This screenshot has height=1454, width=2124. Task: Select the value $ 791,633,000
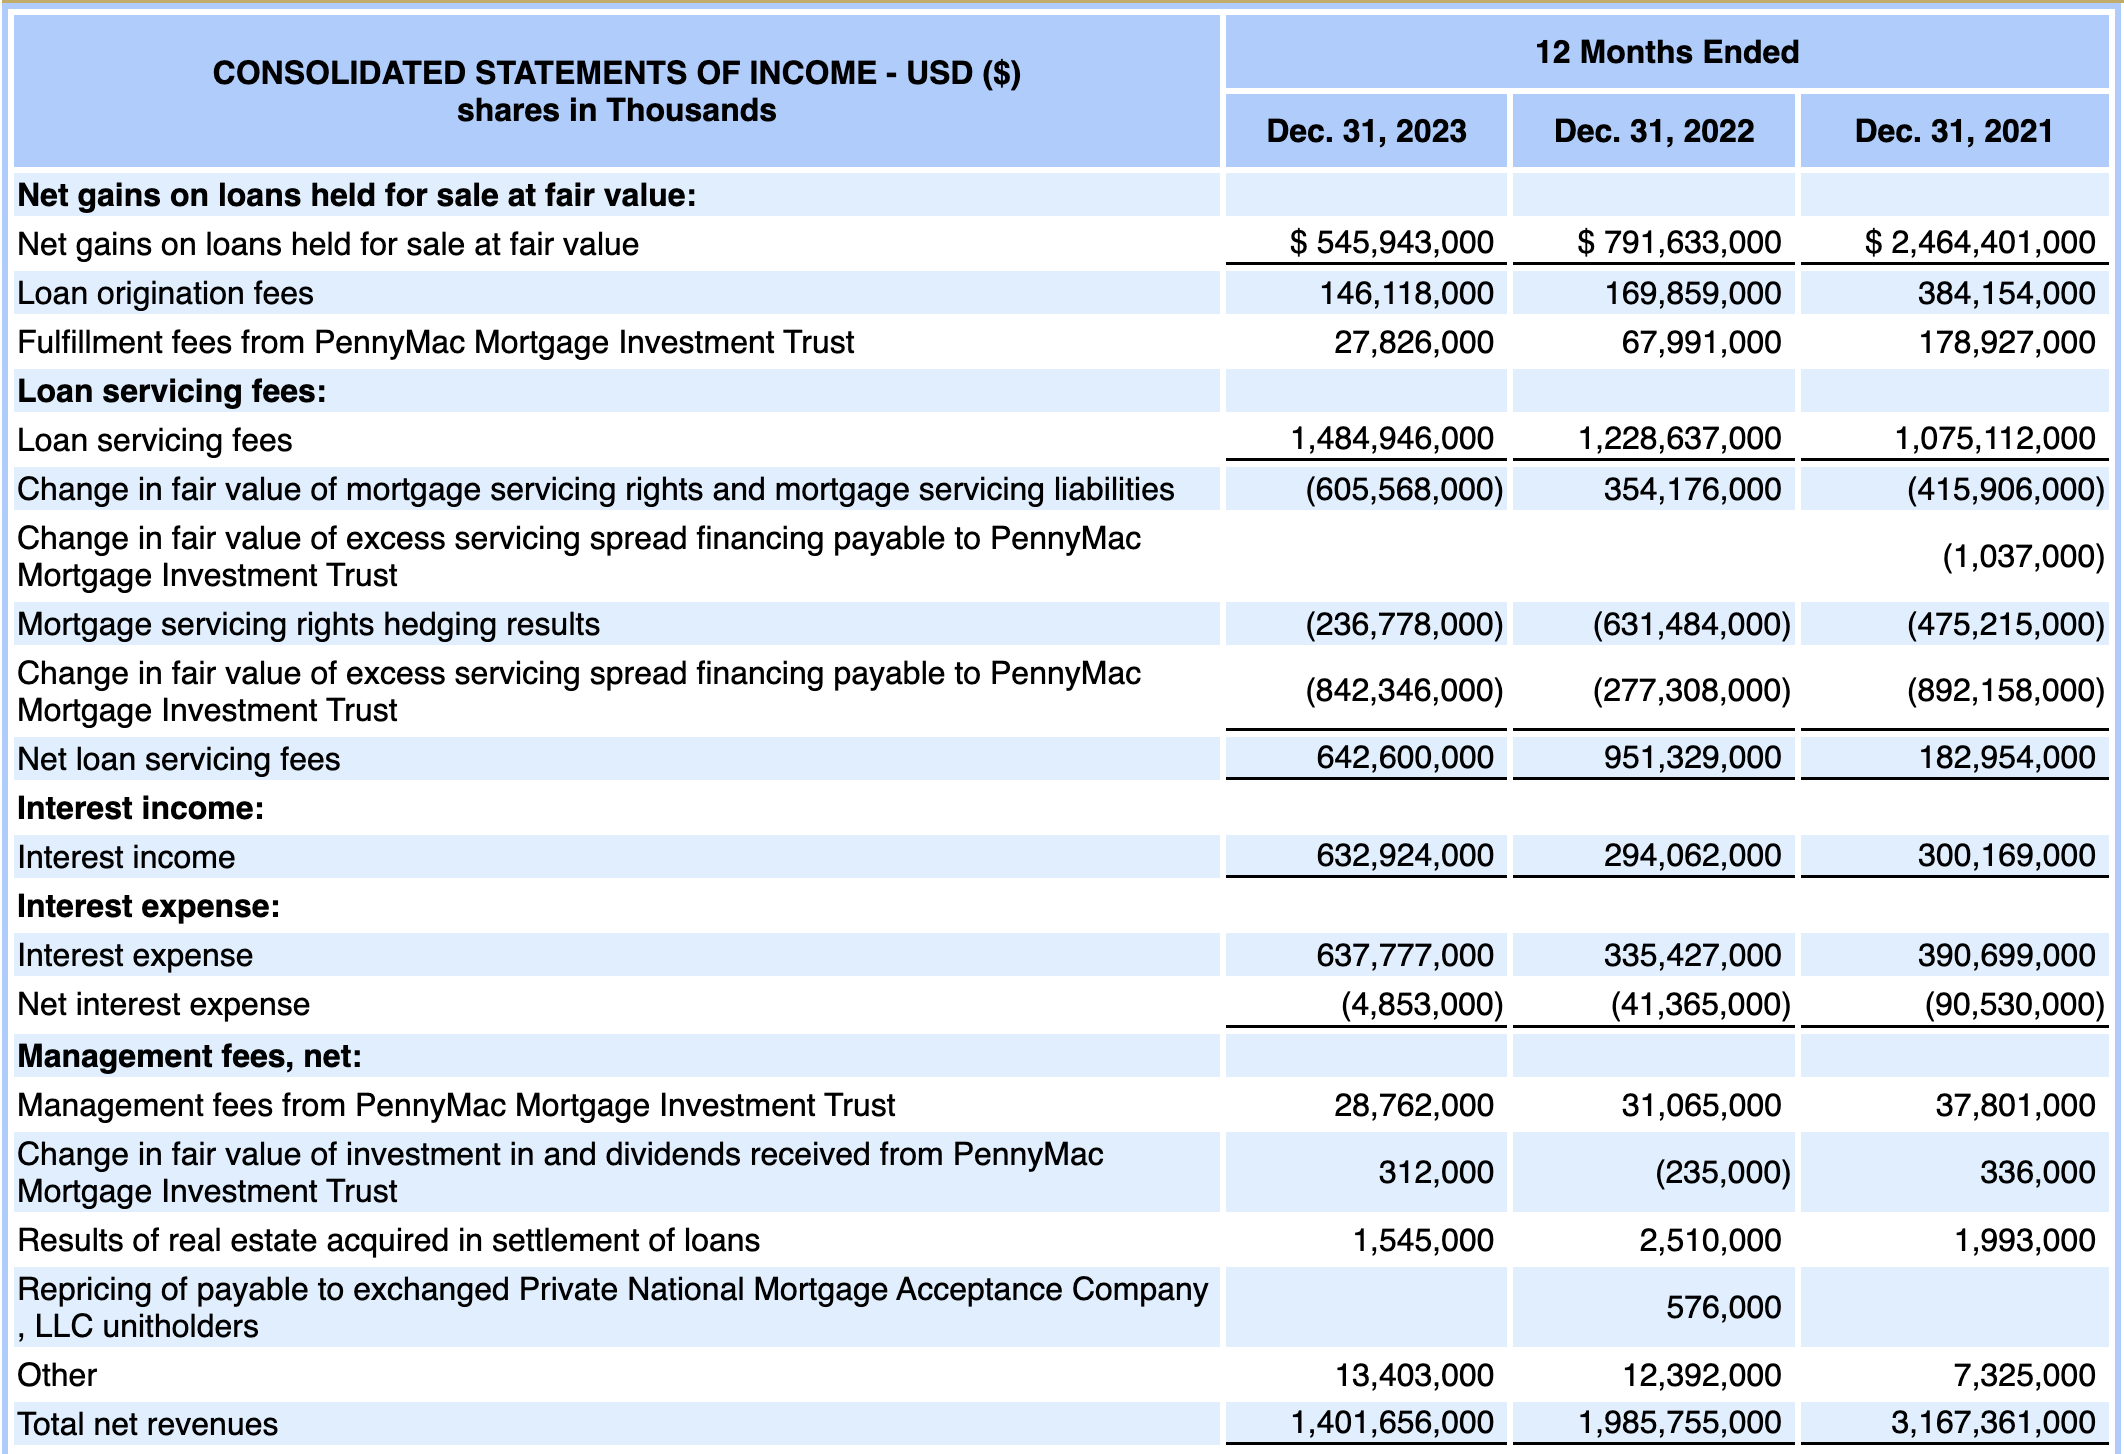point(1679,242)
